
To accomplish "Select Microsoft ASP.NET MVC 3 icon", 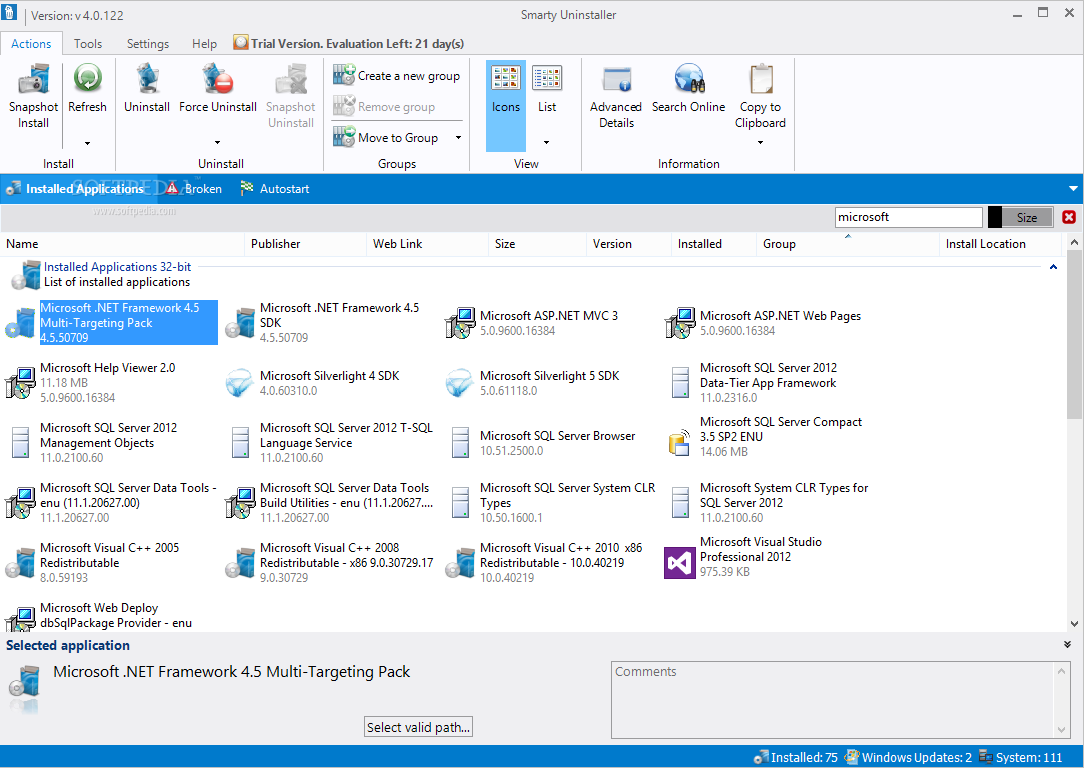I will click(460, 323).
